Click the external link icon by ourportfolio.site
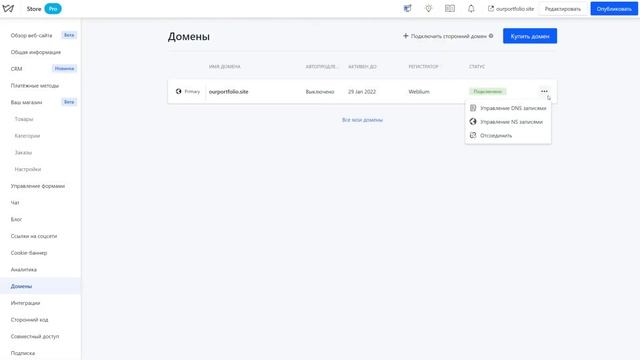640x360 pixels. click(491, 9)
